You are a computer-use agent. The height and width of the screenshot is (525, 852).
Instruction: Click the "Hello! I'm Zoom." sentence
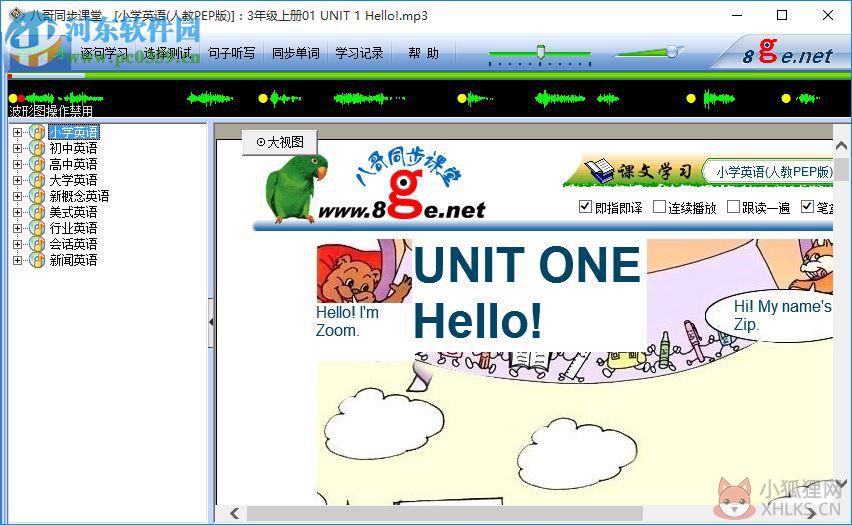click(x=347, y=321)
